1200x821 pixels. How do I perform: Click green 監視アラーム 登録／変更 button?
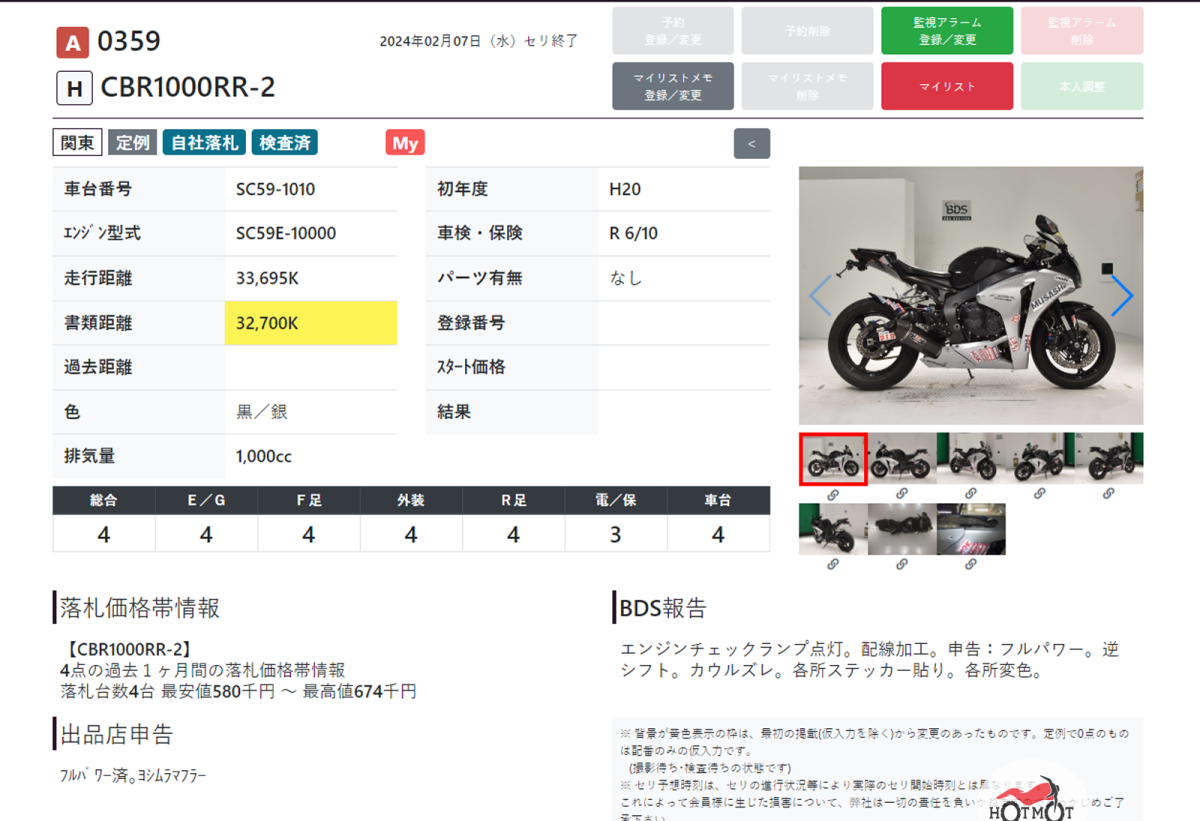pos(947,31)
